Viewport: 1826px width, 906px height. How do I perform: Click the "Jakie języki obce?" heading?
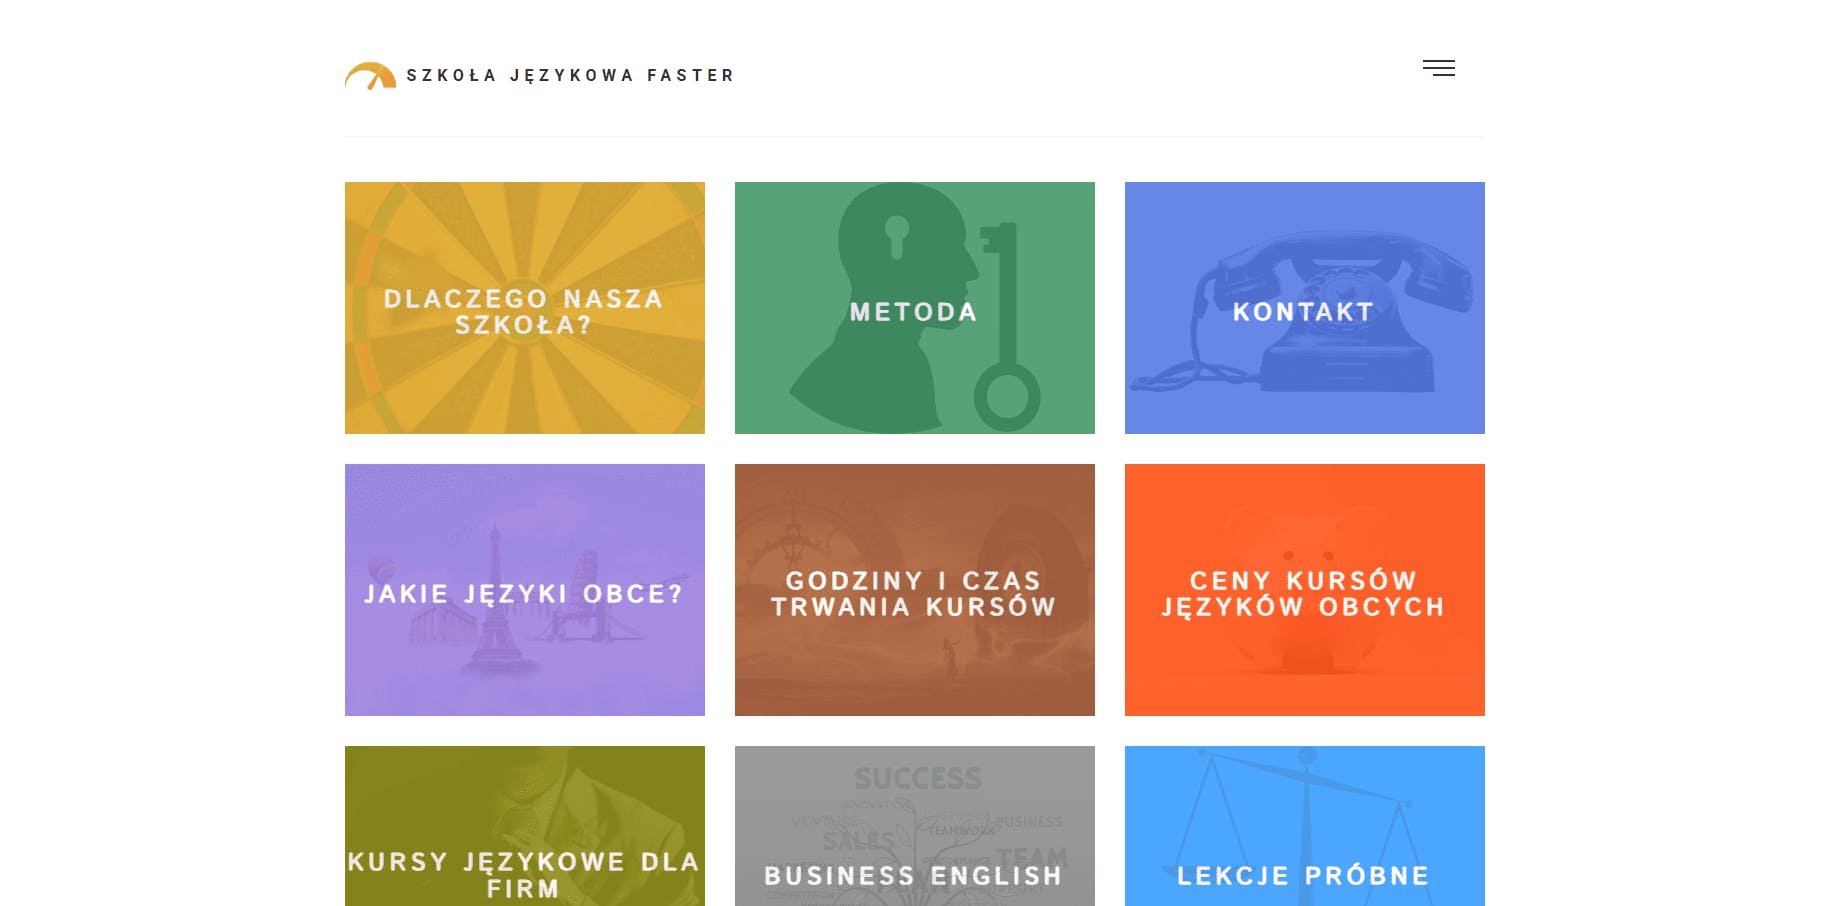(x=524, y=594)
